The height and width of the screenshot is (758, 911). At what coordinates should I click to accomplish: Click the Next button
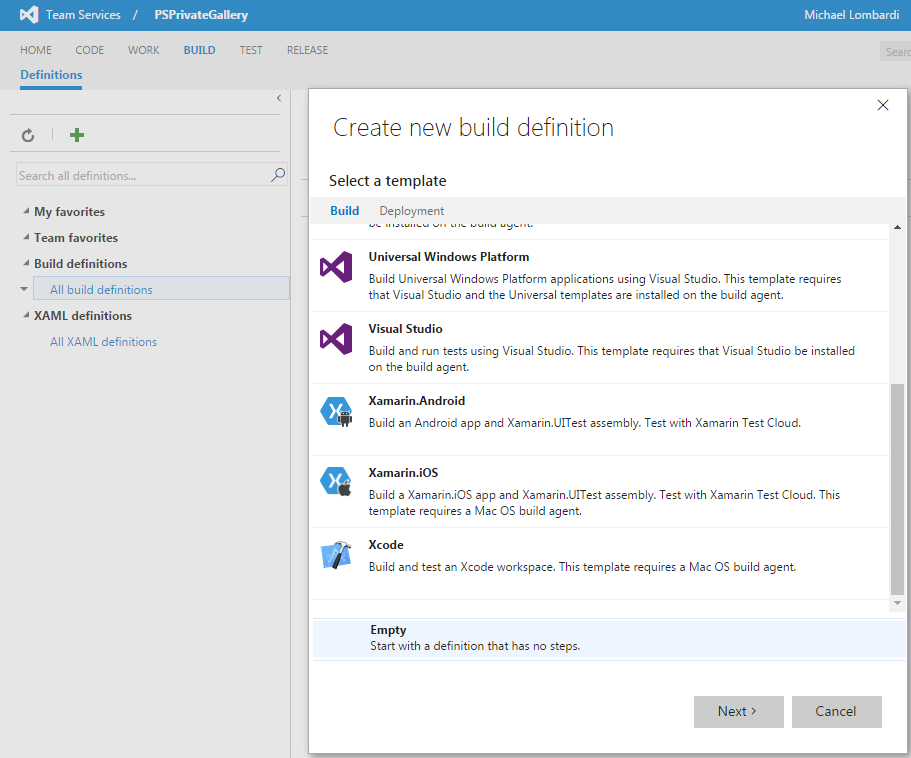[738, 712]
